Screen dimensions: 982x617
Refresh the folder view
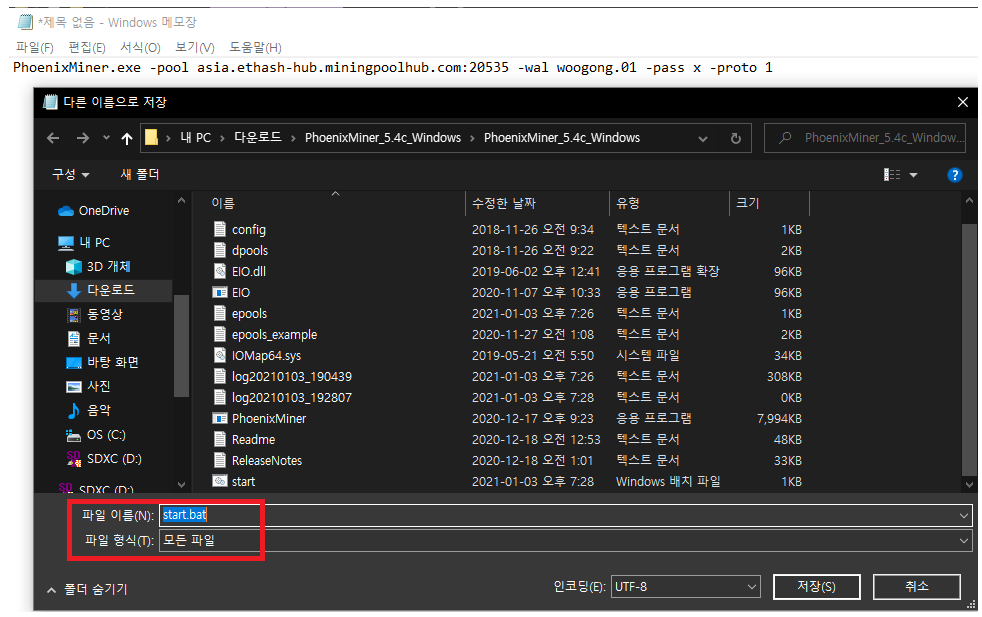[x=736, y=138]
